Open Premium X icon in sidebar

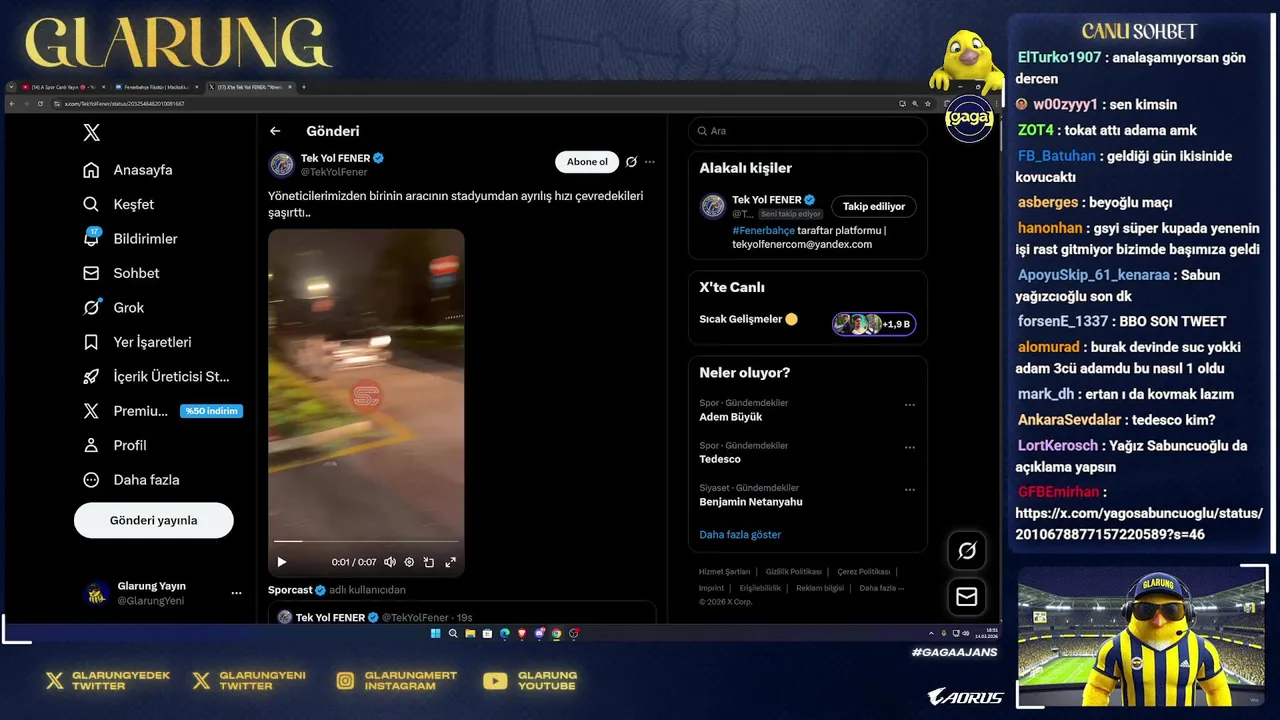point(91,411)
